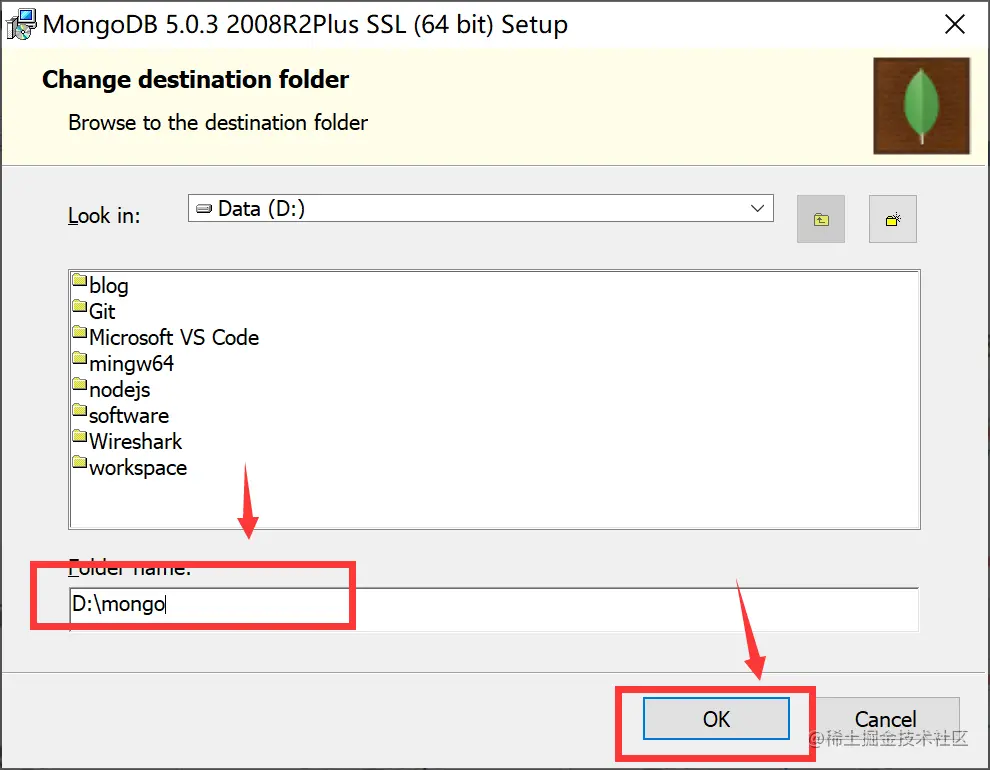Close the MongoDB Setup dialog

click(955, 24)
